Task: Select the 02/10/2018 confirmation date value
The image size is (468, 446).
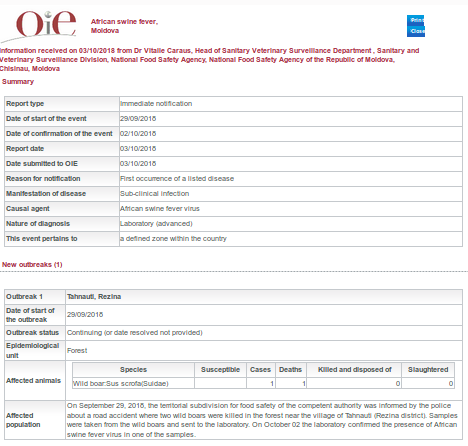Action: point(138,134)
